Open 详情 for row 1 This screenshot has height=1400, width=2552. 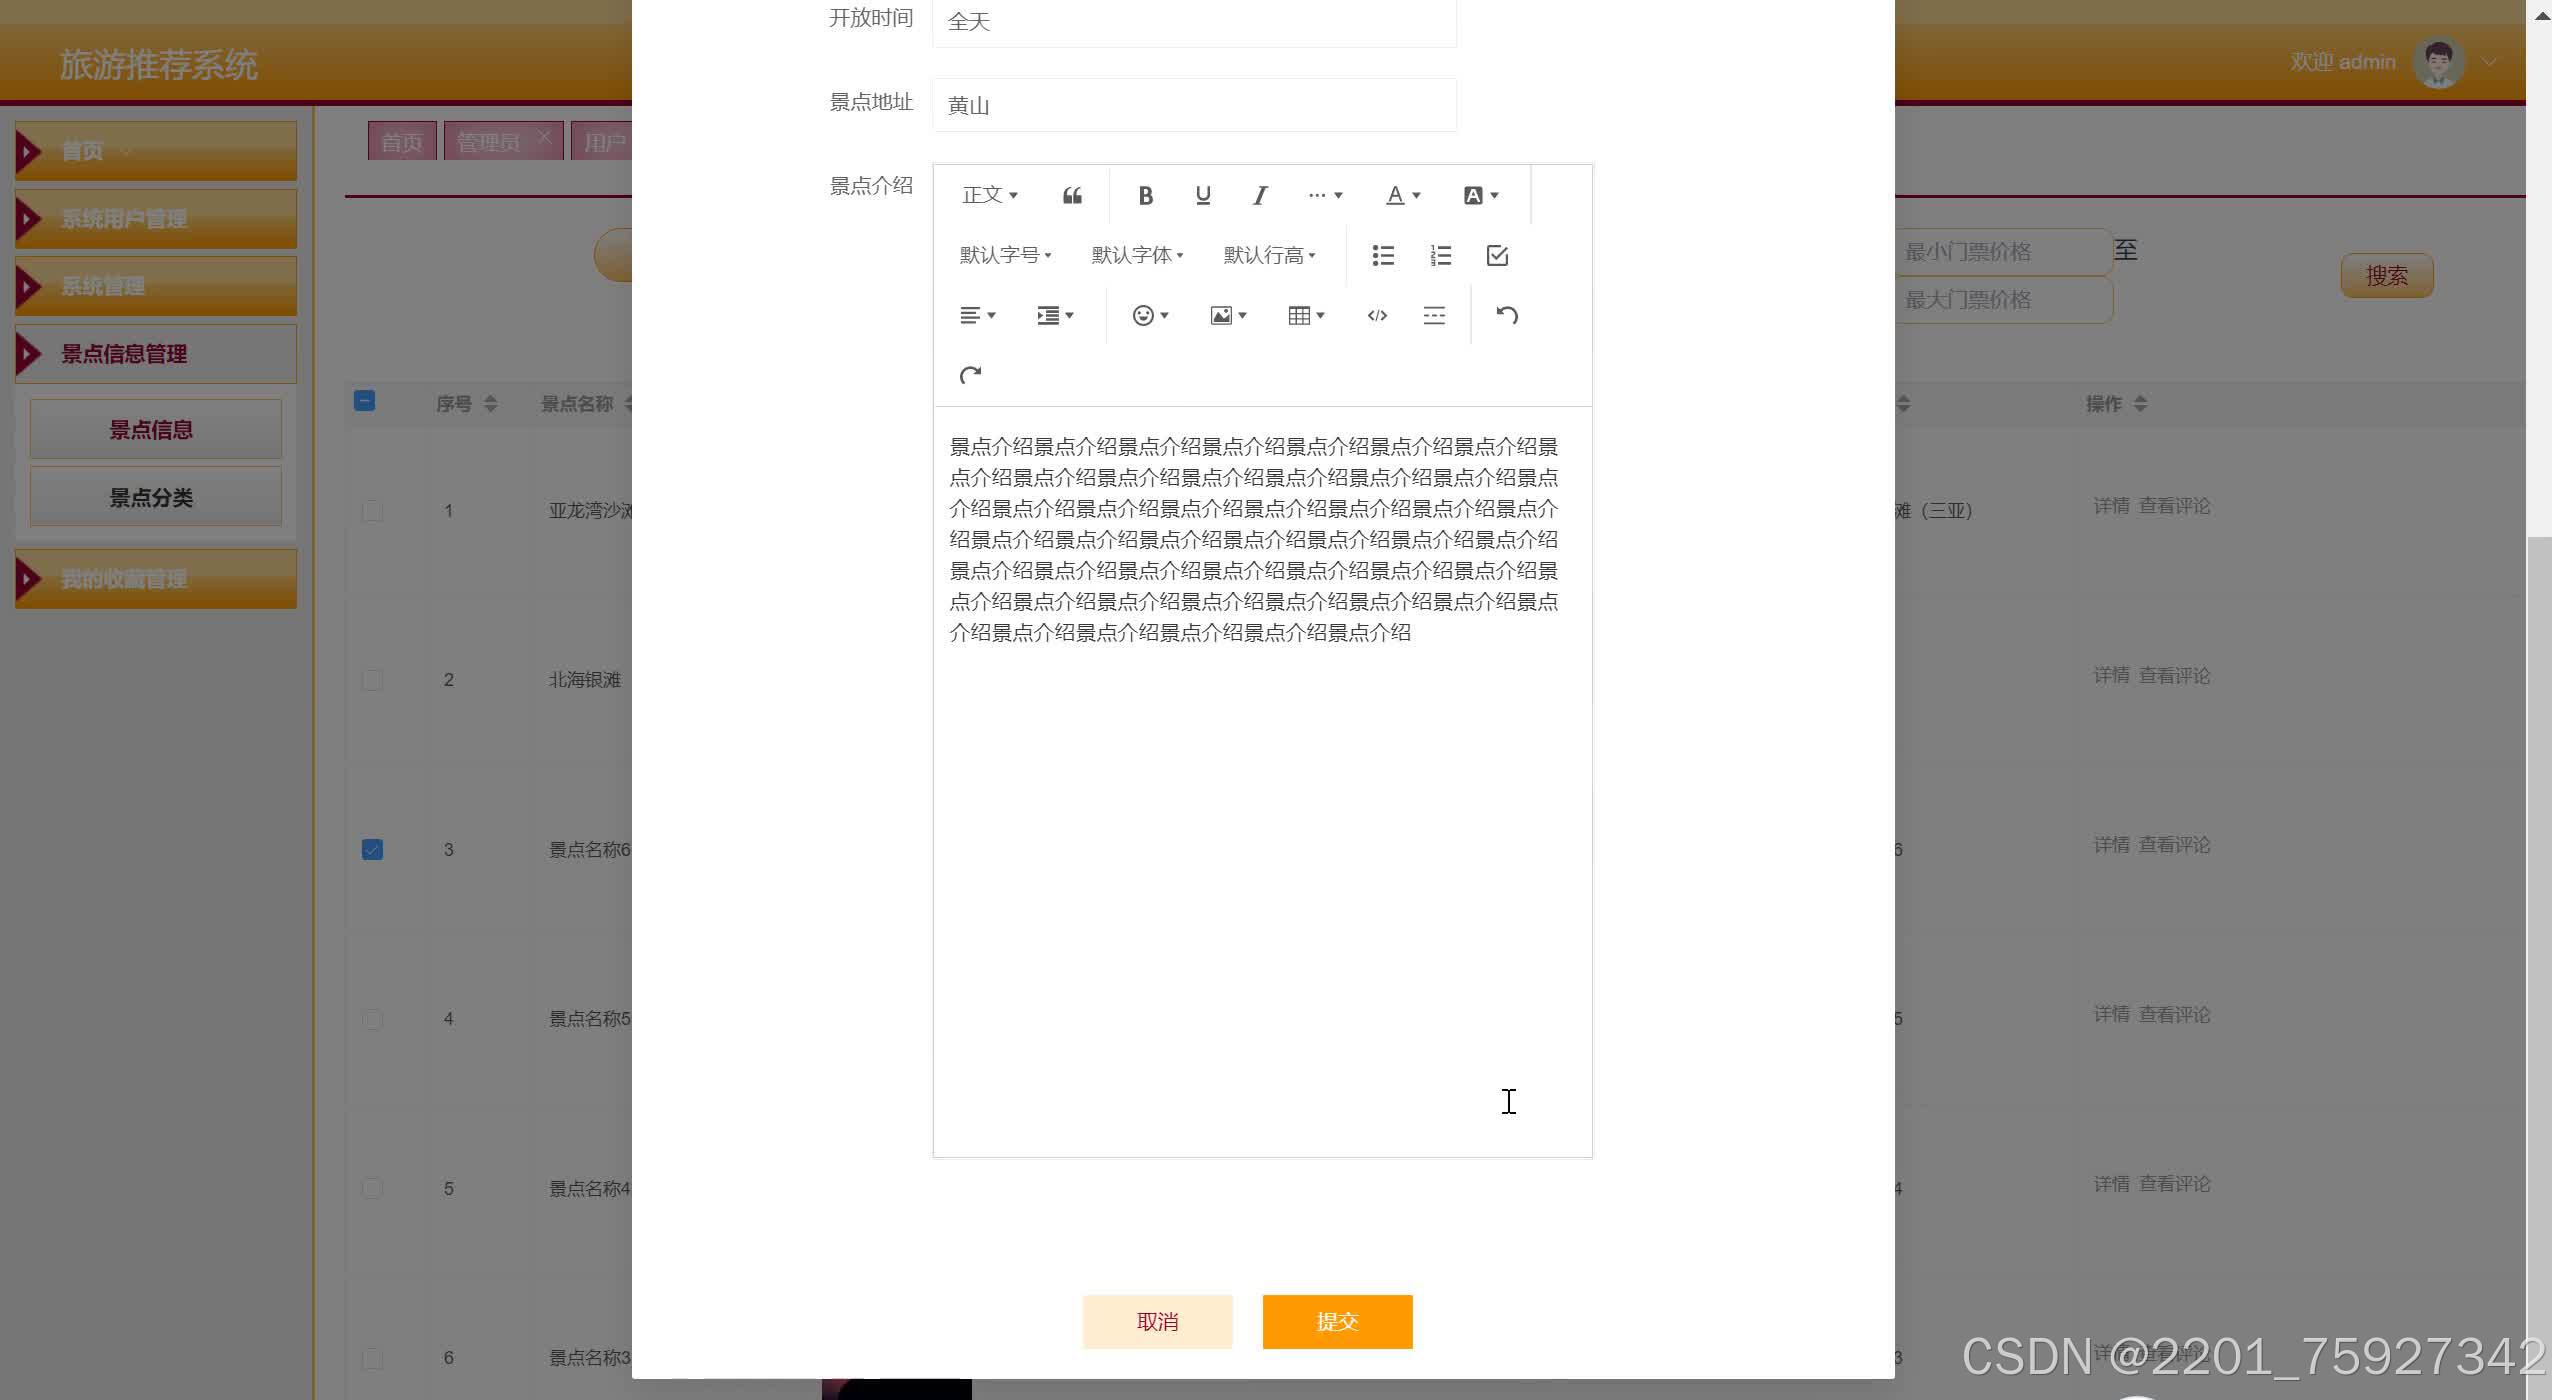(x=2111, y=506)
